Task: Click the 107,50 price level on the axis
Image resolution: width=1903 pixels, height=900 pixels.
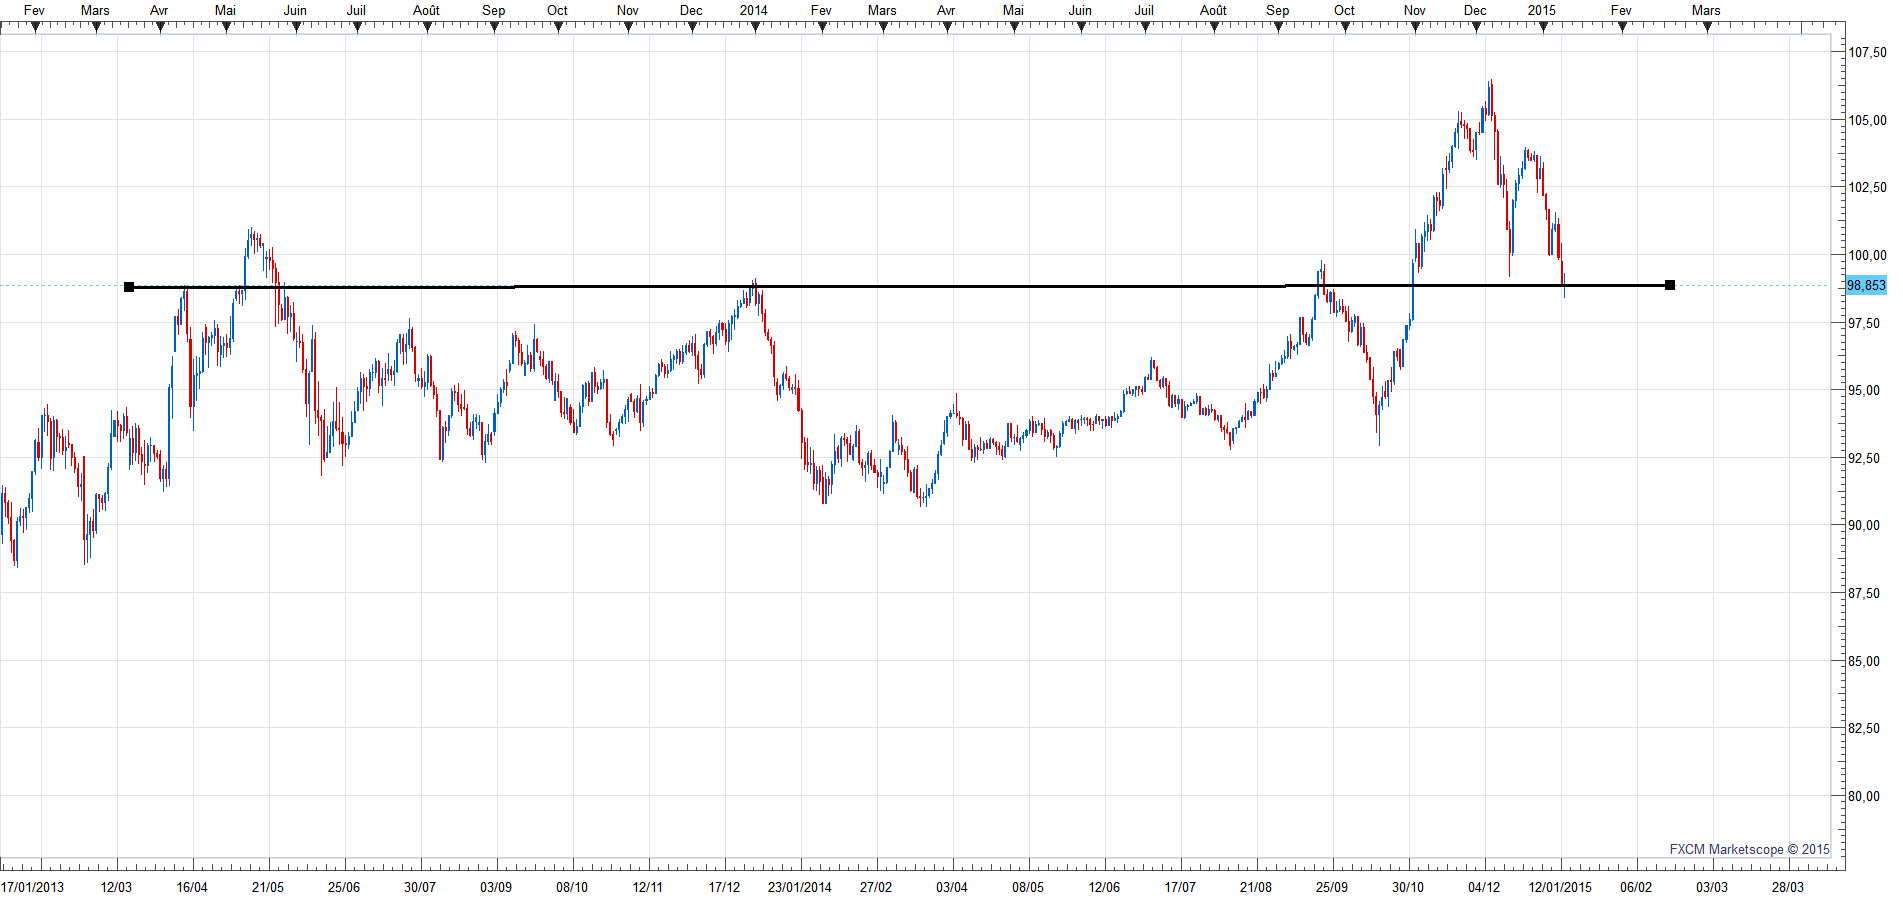Action: point(1867,52)
